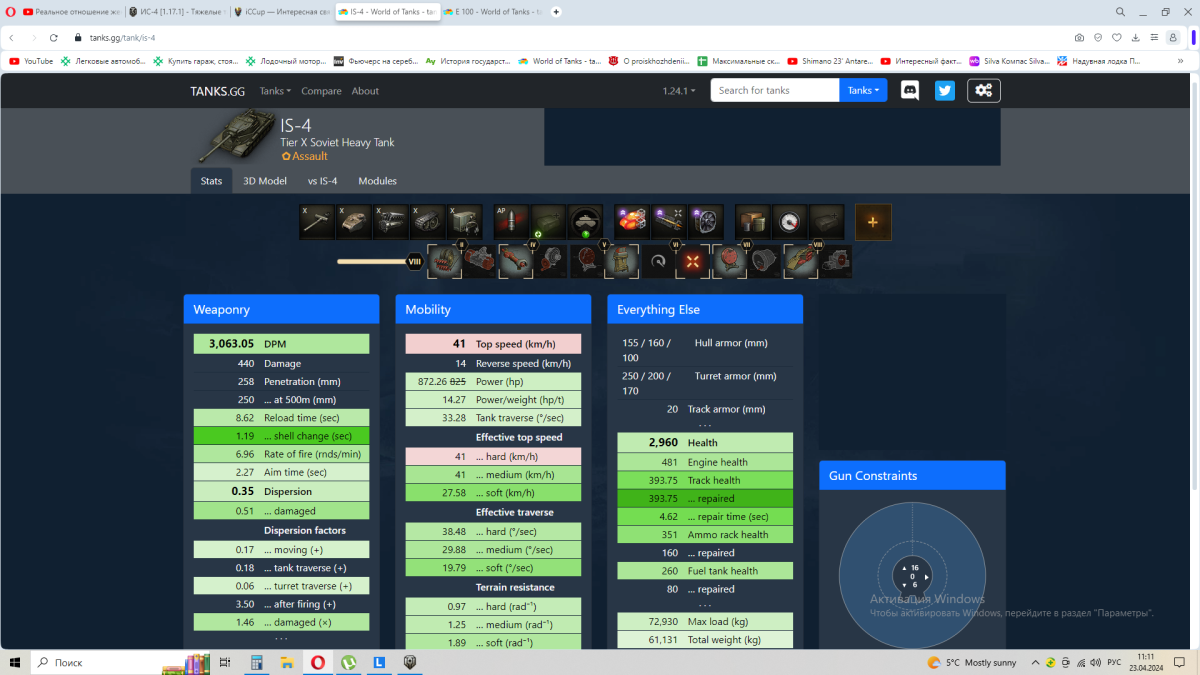Toggle the circular arrow field mod at tier VI
This screenshot has width=1200, height=675.
tap(658, 261)
